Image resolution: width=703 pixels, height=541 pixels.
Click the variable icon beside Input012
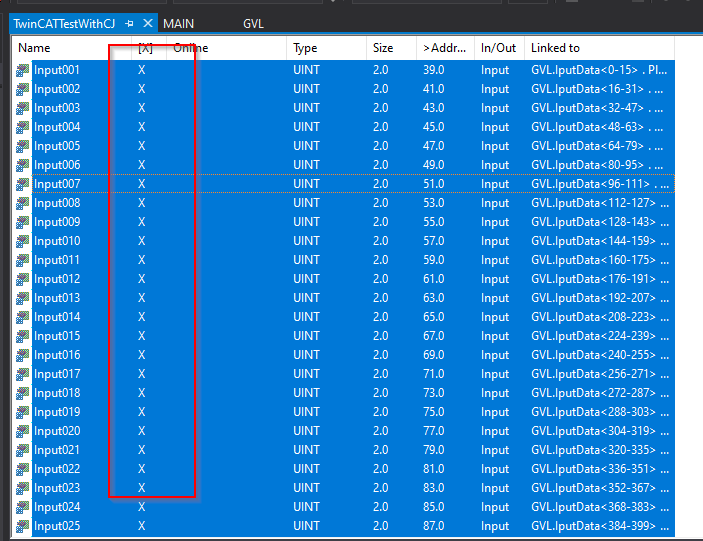[22, 279]
